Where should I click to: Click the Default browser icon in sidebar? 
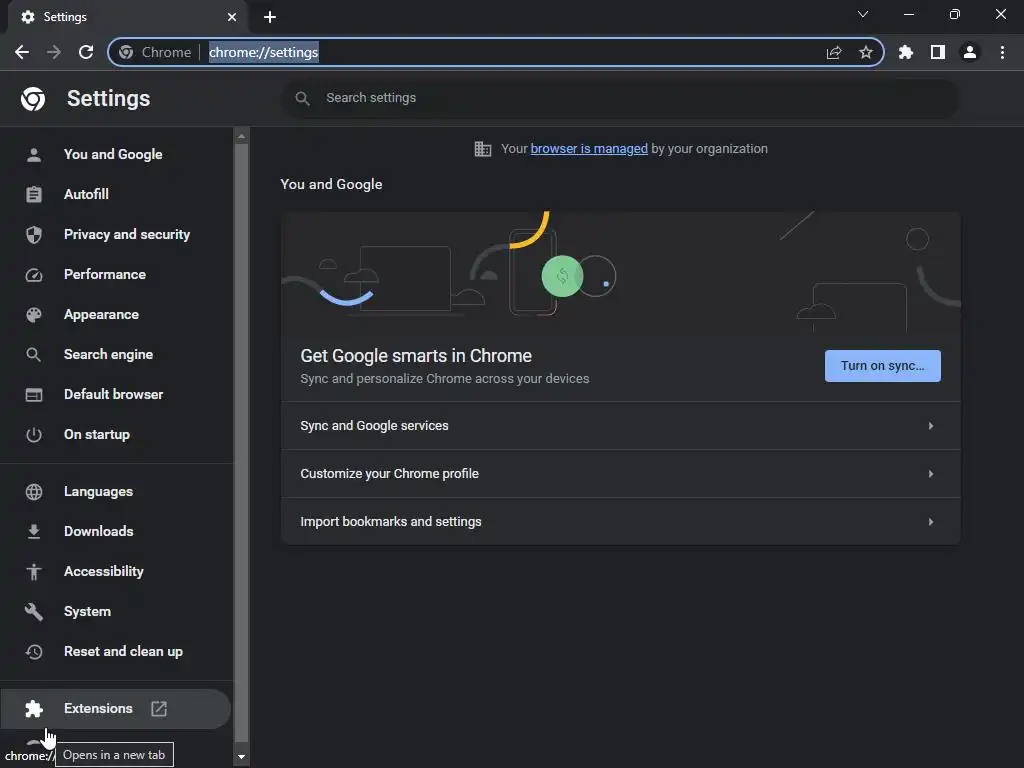(x=34, y=394)
